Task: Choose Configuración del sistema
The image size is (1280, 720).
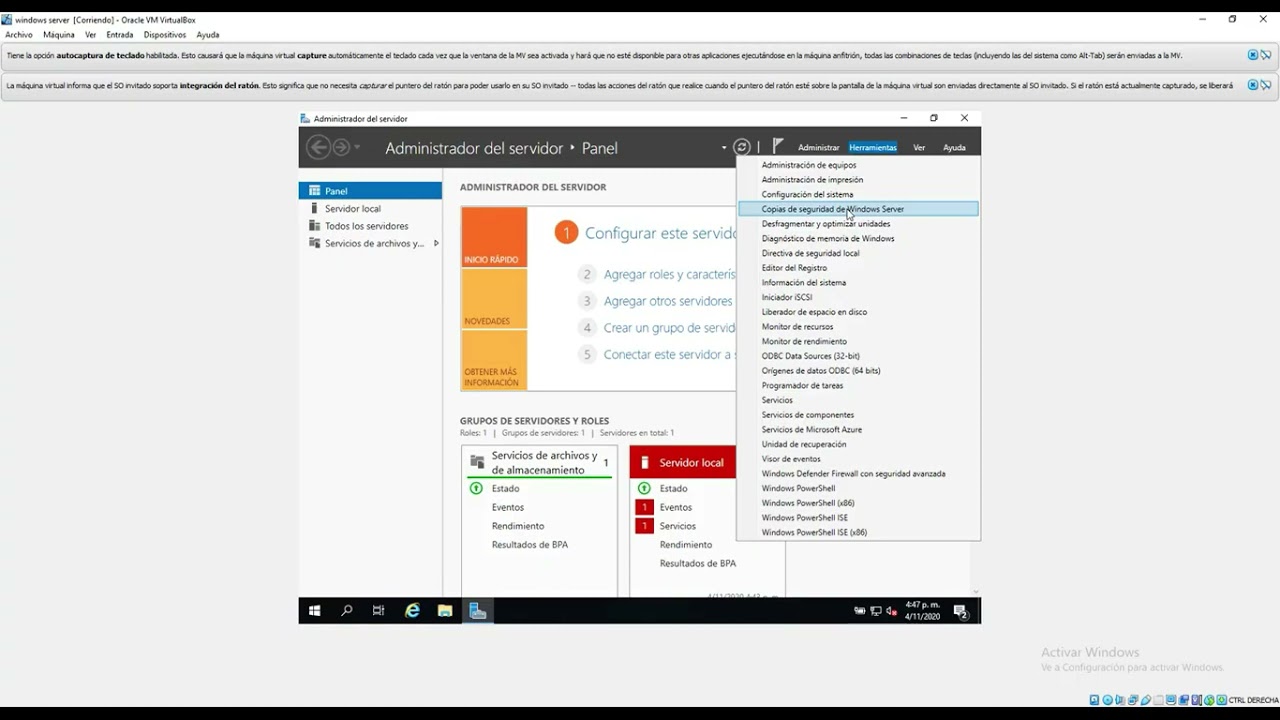Action: tap(807, 194)
